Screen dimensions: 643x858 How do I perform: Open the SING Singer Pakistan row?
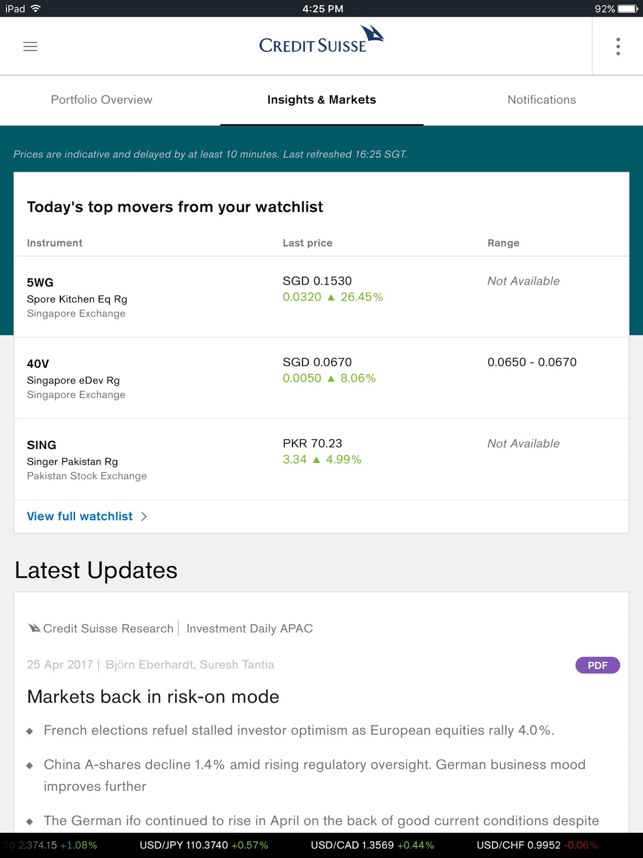click(x=321, y=459)
